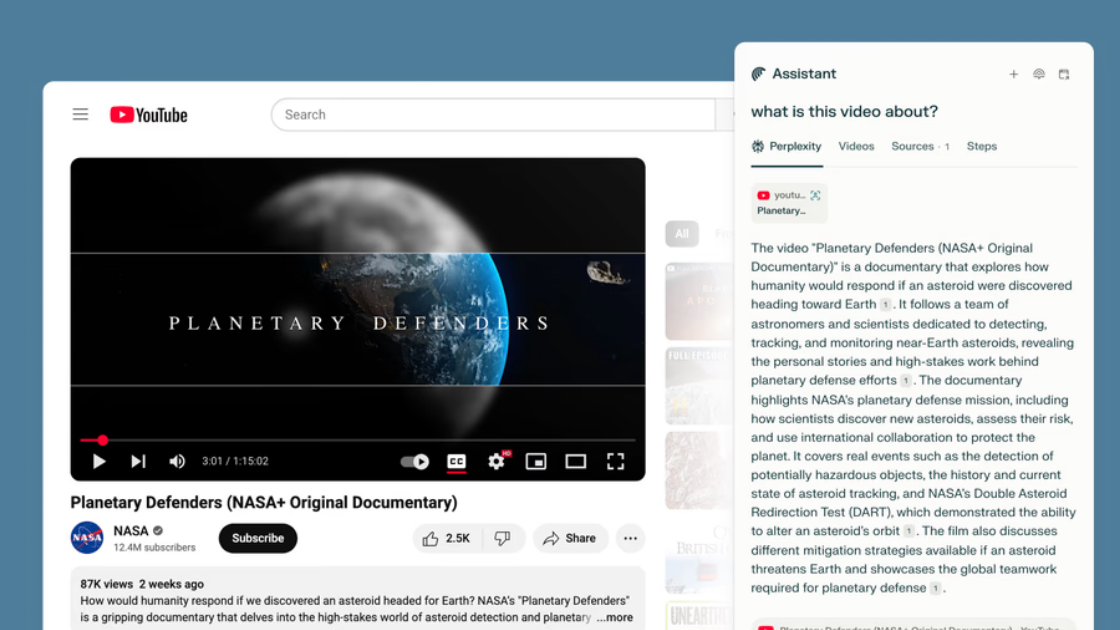Open NASA channel name link
The width and height of the screenshot is (1120, 630).
click(131, 531)
